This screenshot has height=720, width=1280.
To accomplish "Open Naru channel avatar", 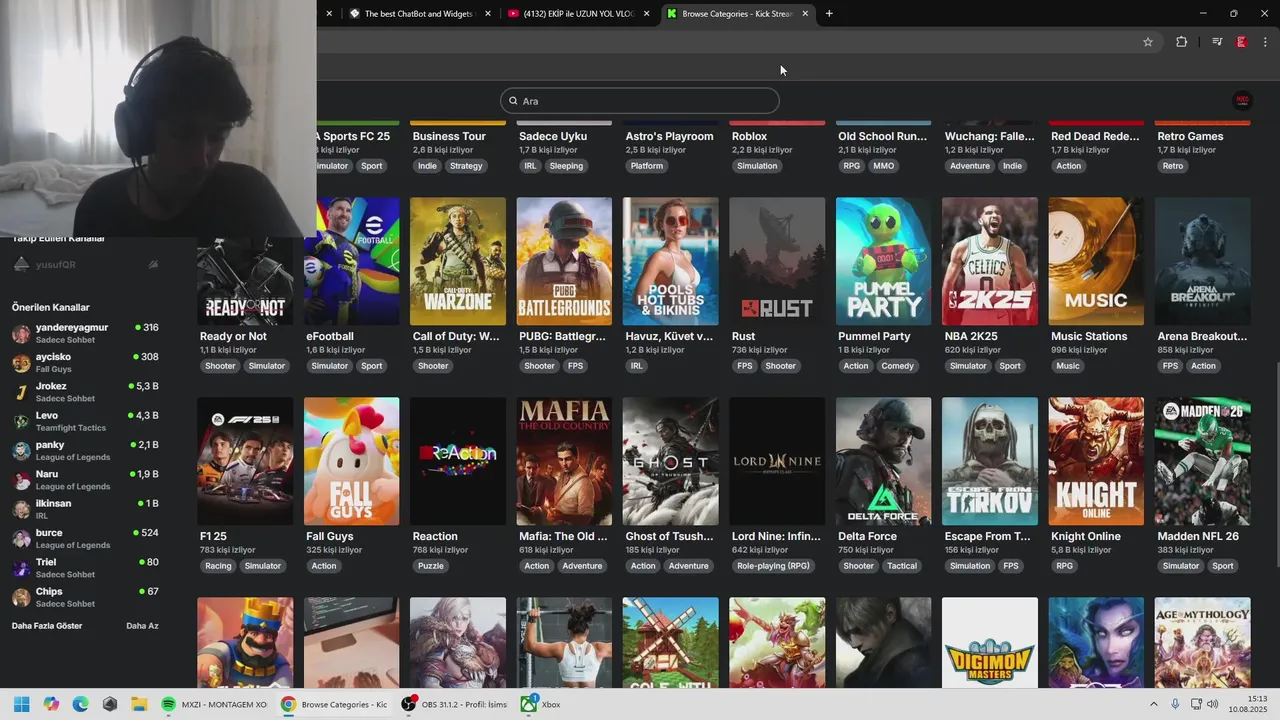I will 21,480.
